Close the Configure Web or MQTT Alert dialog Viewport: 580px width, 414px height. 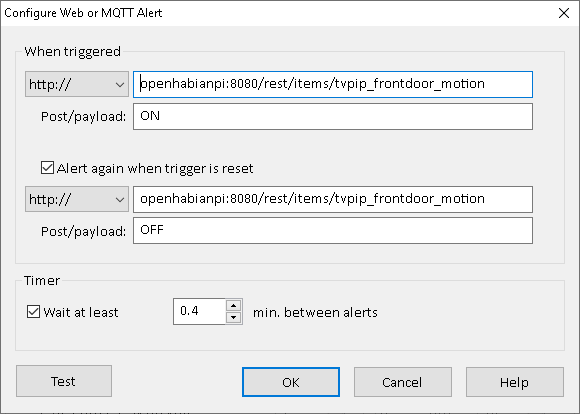tap(564, 13)
